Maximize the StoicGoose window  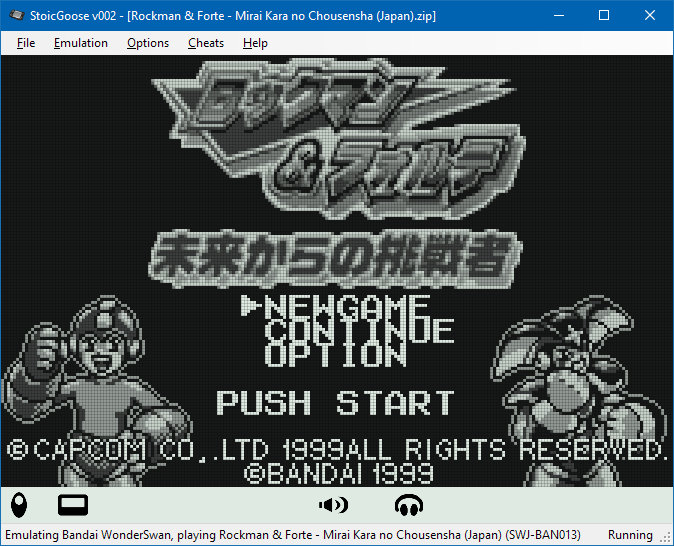(x=604, y=15)
